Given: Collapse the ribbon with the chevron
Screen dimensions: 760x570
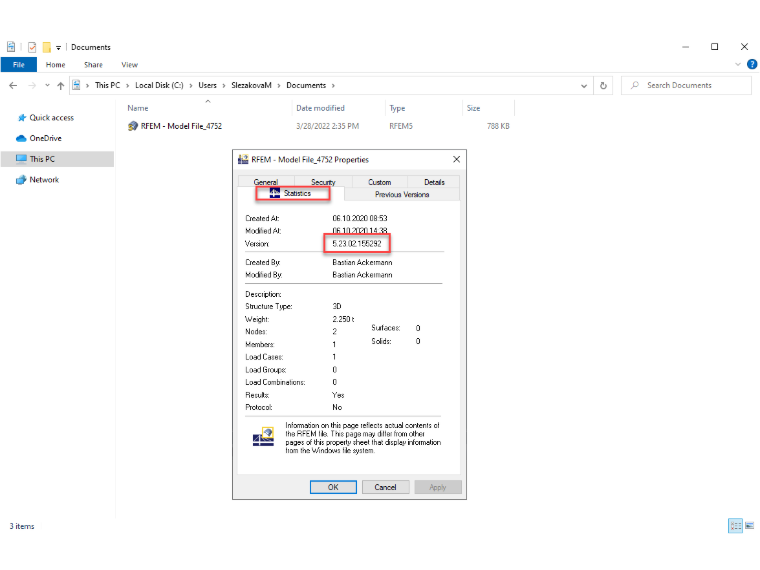Looking at the screenshot, I should [738, 64].
